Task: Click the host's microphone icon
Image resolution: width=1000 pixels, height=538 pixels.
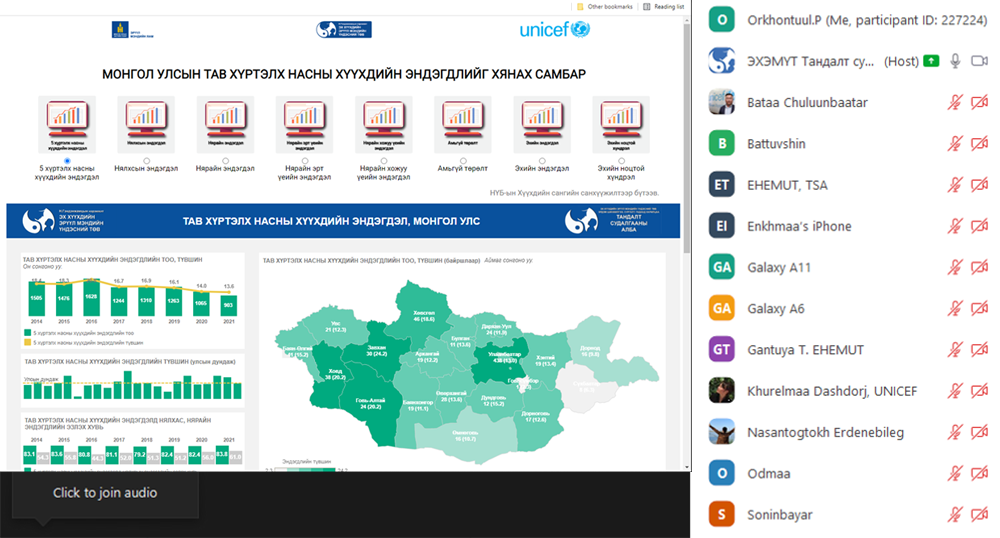Action: pyautogui.click(x=955, y=61)
